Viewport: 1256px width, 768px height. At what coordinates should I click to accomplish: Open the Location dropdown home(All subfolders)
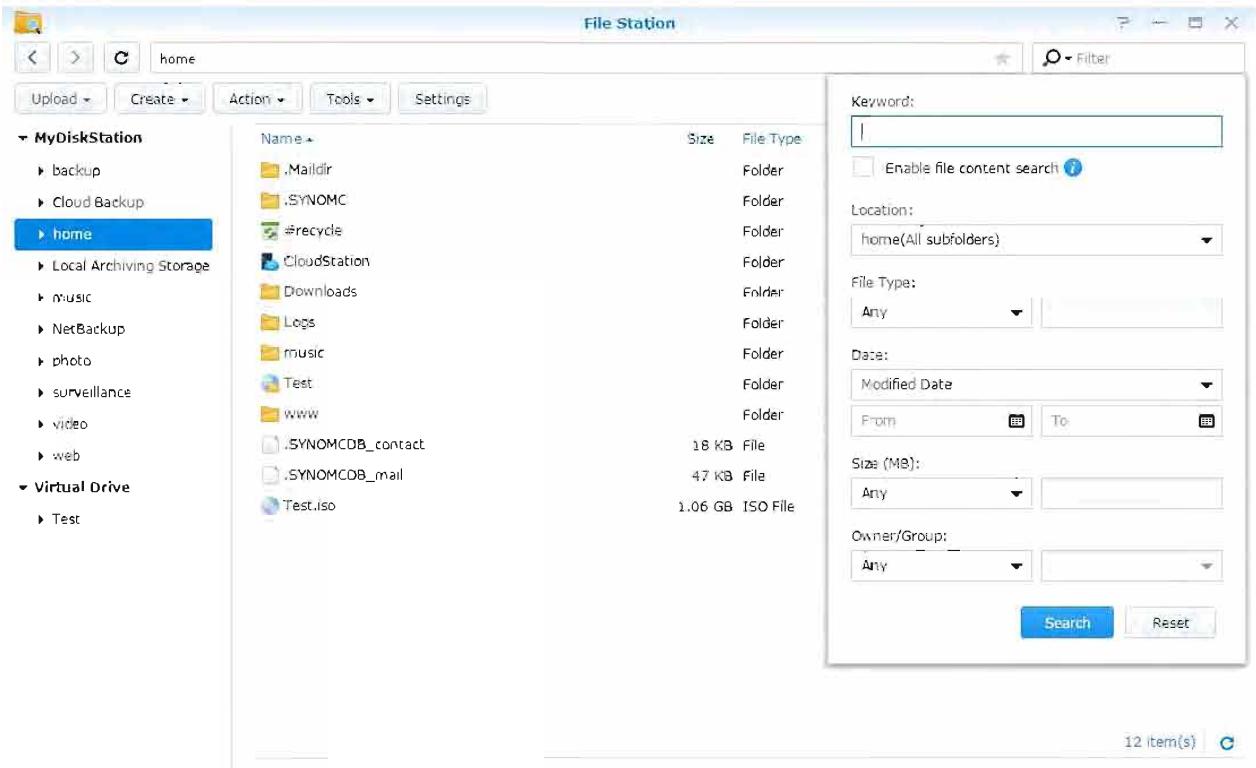tap(1036, 240)
